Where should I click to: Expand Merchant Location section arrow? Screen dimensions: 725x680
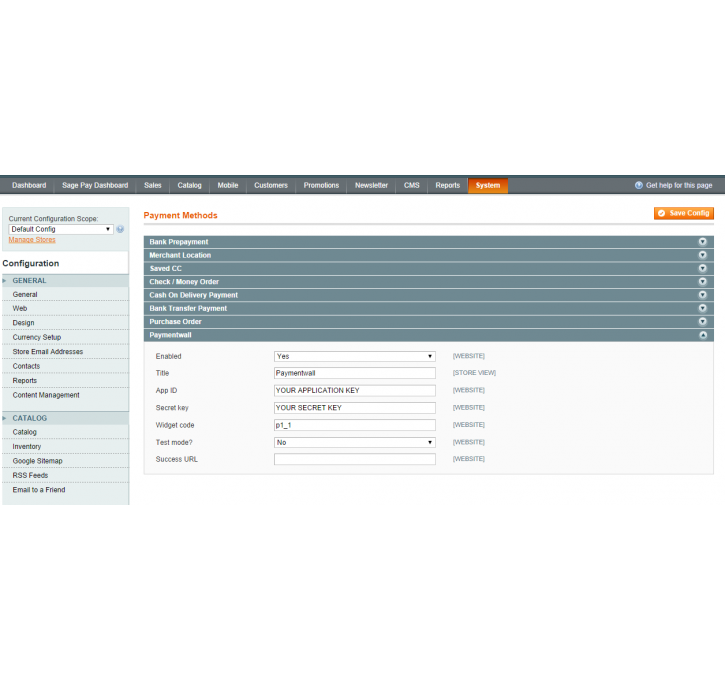[702, 255]
